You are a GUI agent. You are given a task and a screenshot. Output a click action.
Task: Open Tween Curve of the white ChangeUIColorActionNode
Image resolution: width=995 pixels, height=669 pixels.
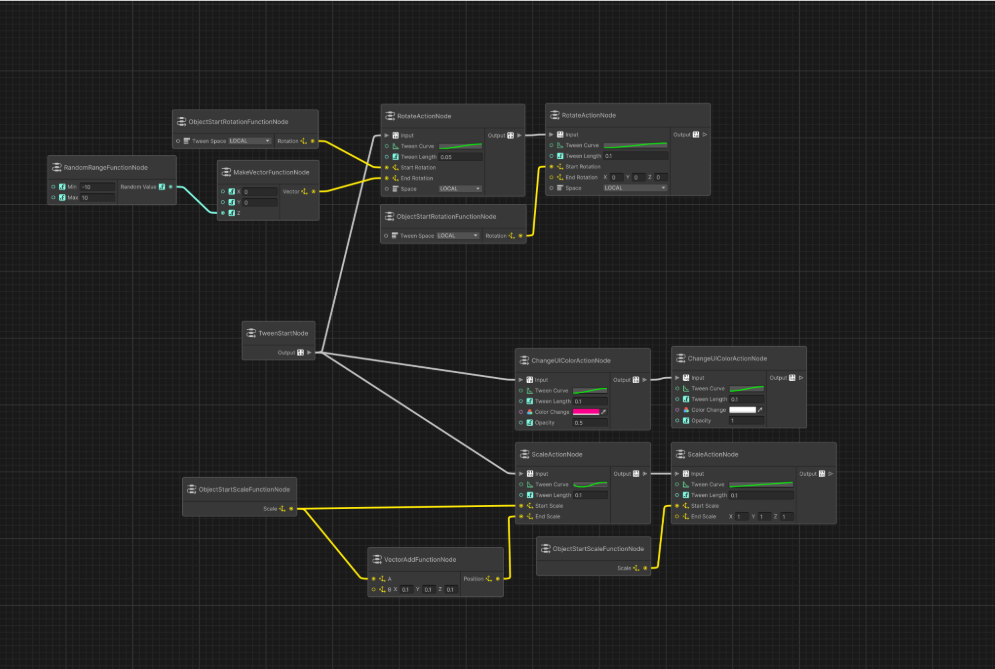(747, 388)
